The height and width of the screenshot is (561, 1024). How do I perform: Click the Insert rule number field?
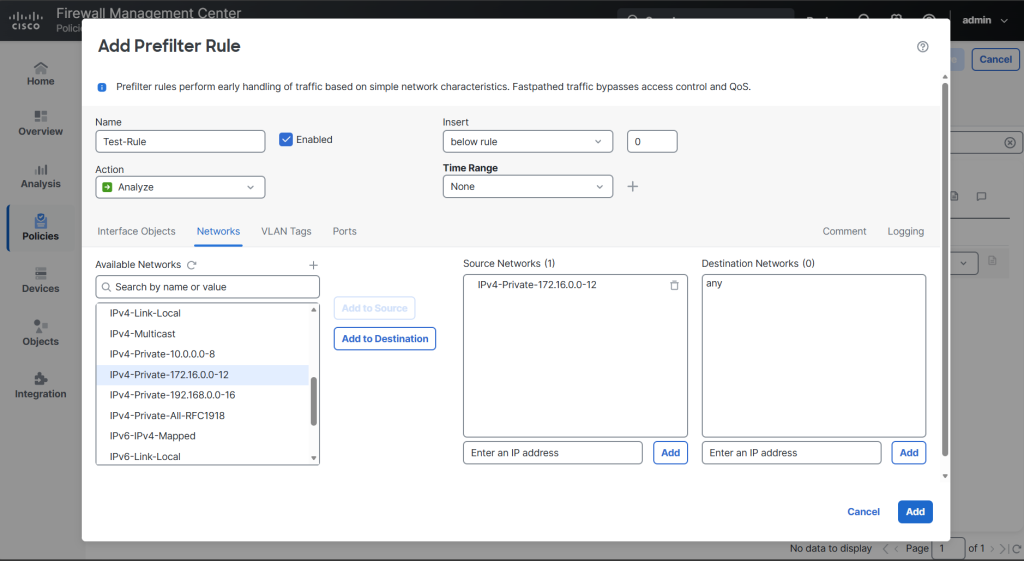[x=652, y=142]
